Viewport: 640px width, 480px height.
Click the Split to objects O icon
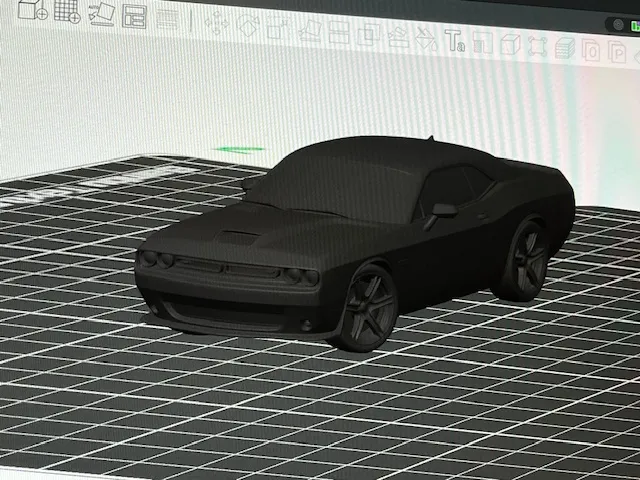pos(591,51)
